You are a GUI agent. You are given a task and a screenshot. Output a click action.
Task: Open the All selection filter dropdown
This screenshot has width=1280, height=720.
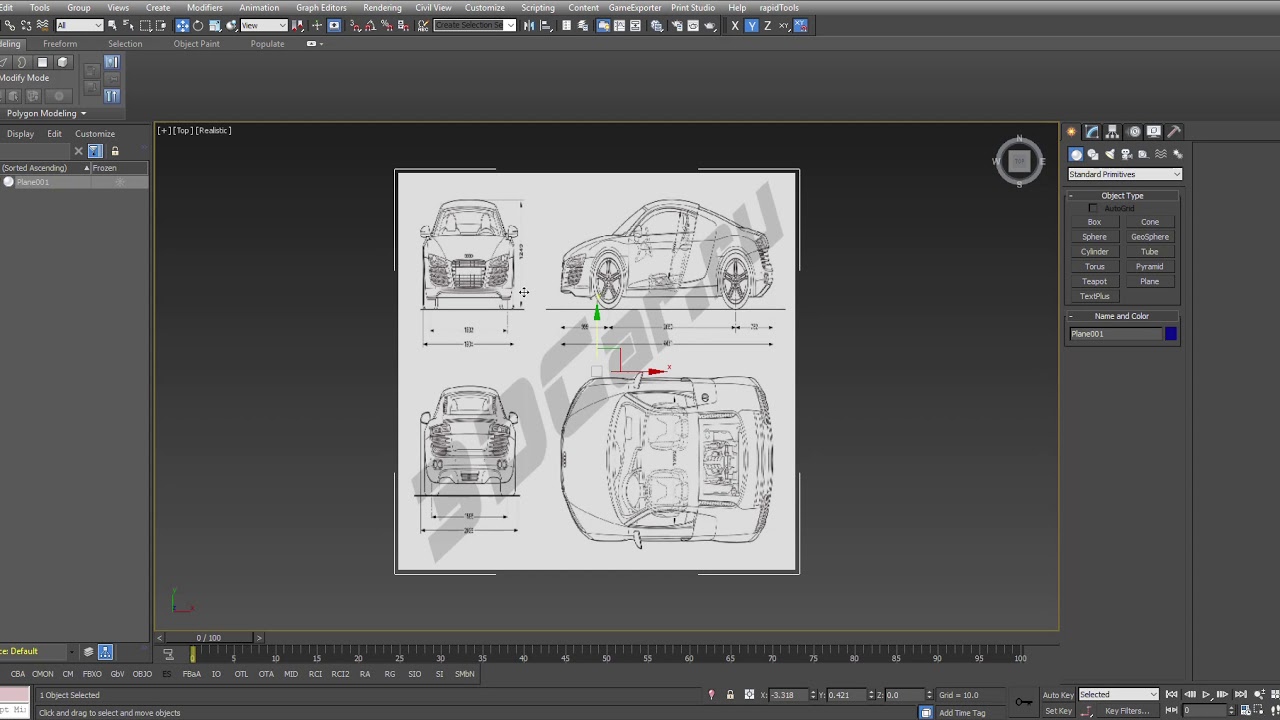coord(79,25)
